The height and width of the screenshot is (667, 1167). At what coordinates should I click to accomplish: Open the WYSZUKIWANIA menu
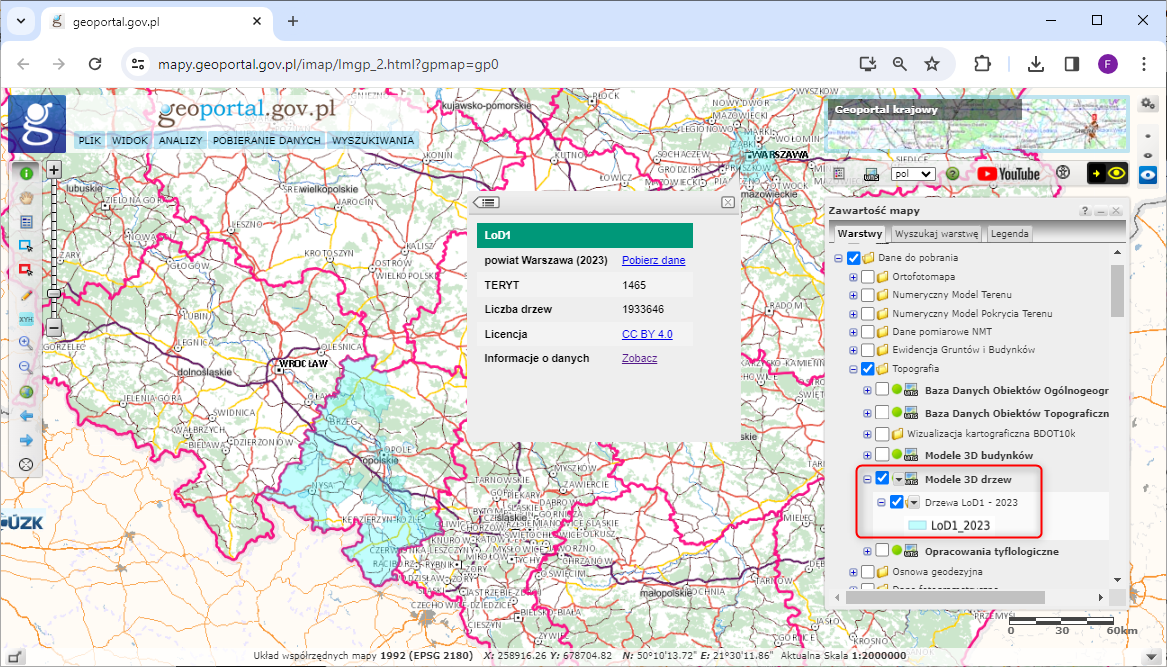coord(373,140)
